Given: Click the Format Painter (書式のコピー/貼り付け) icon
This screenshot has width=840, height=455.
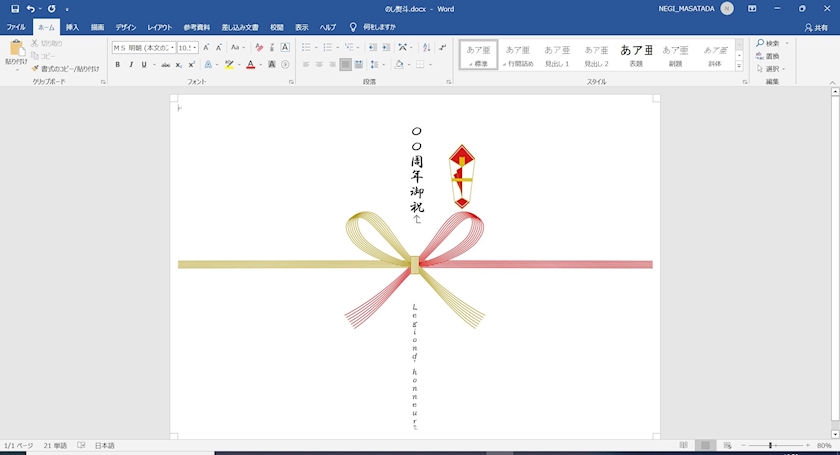Looking at the screenshot, I should (x=35, y=68).
